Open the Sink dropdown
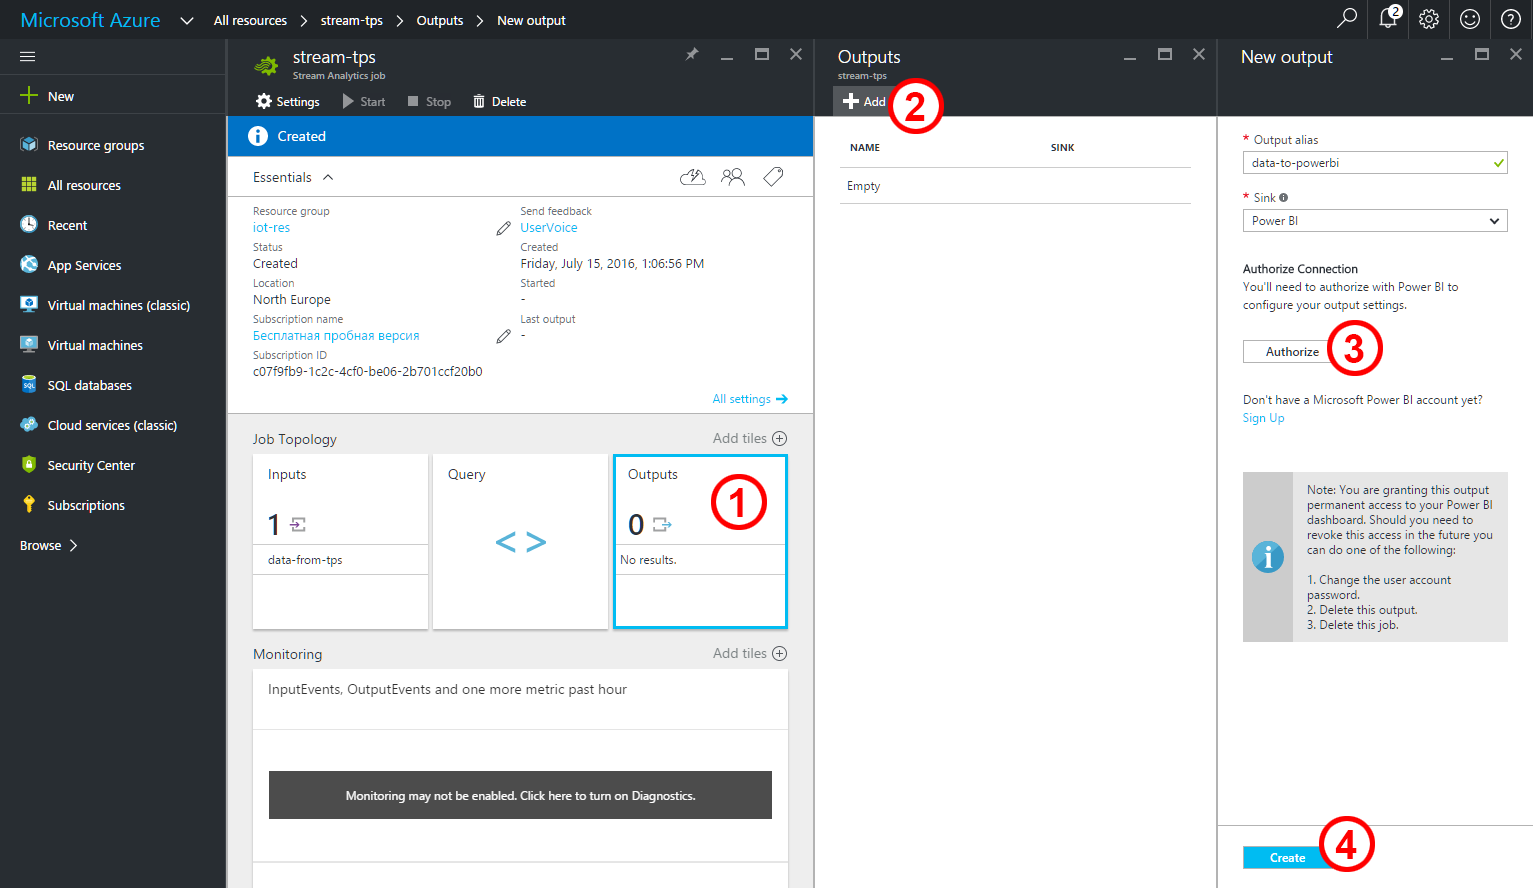 1374,221
